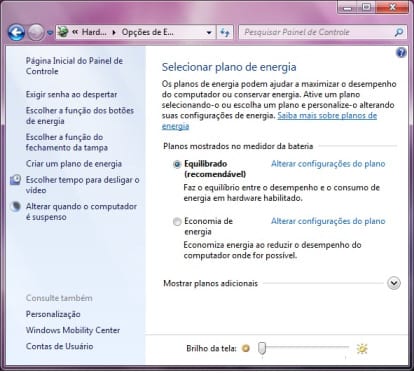The height and width of the screenshot is (373, 414).
Task: Click the 'Brilho da tela:' label
Action: coord(211,348)
